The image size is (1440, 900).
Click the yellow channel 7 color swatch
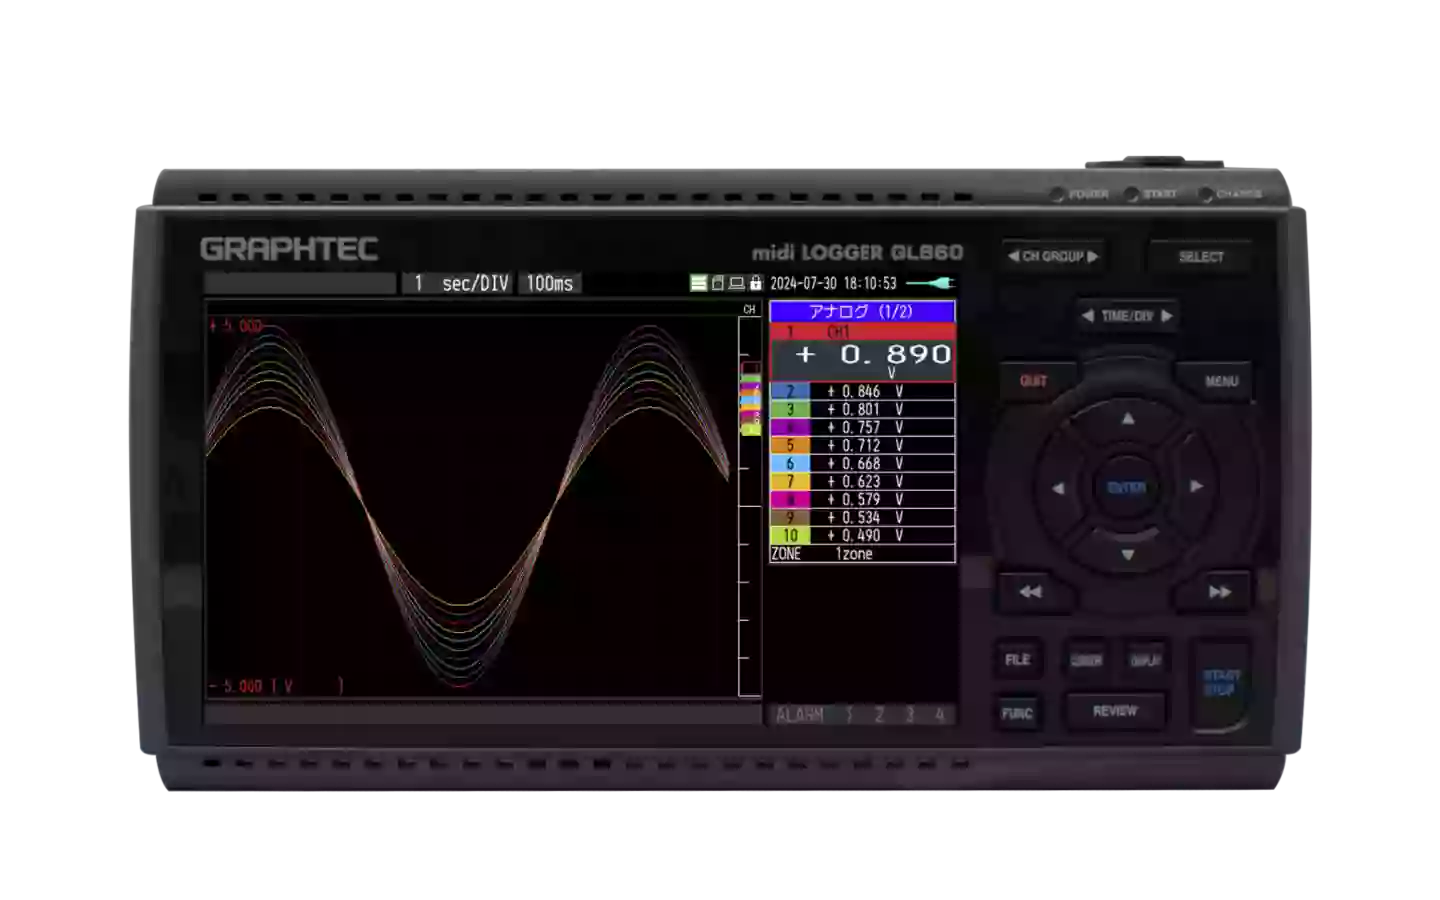coord(790,482)
